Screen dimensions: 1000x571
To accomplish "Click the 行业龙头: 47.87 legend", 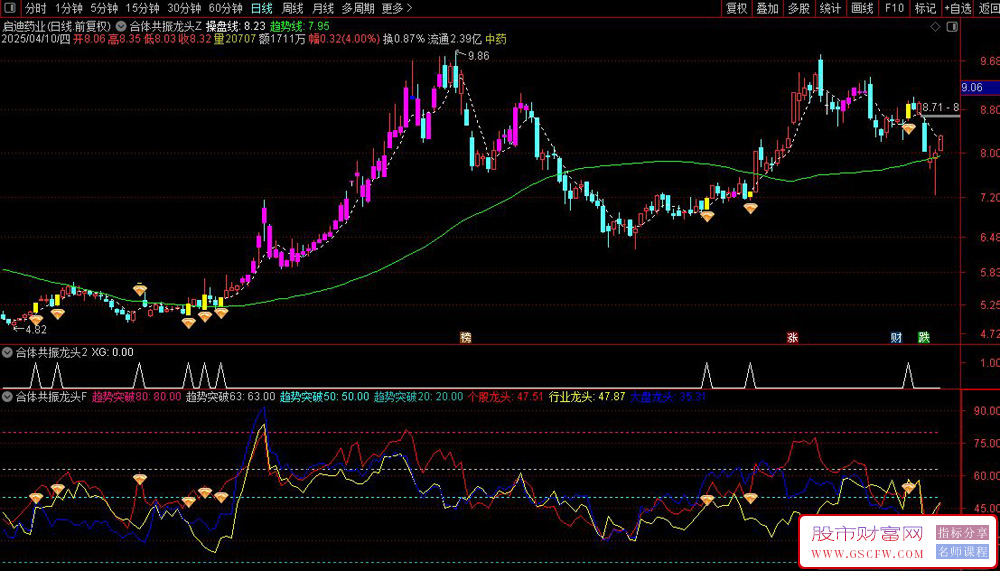I will coord(587,396).
